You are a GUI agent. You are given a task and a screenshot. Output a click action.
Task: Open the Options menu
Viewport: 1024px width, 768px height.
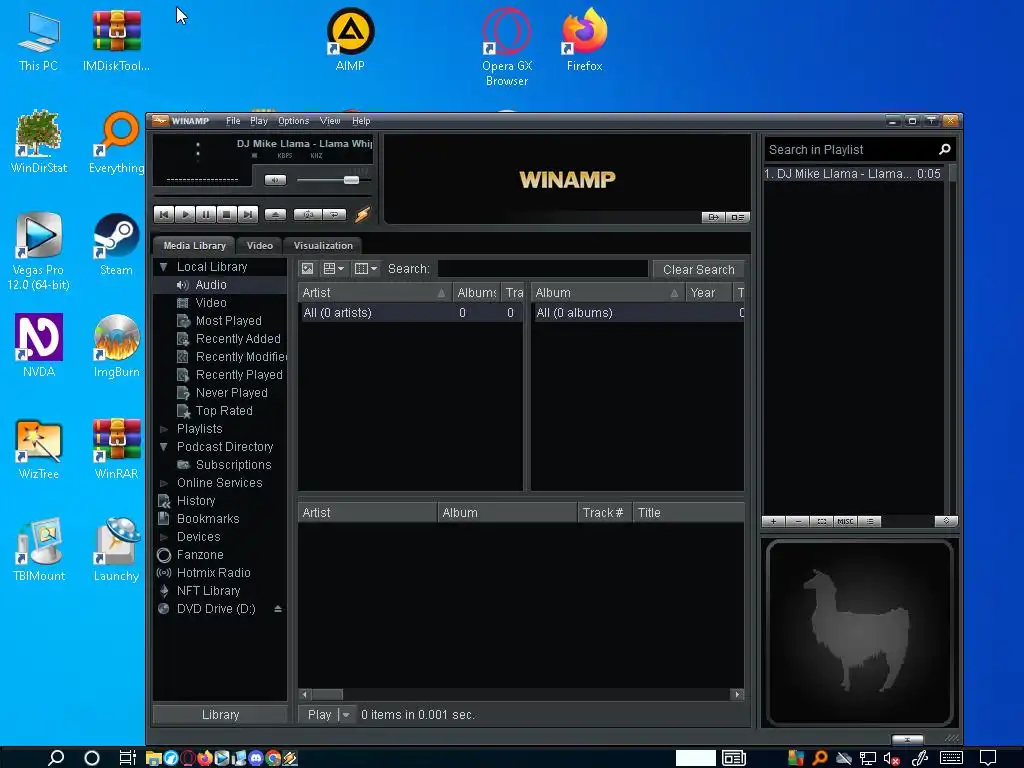pyautogui.click(x=293, y=121)
